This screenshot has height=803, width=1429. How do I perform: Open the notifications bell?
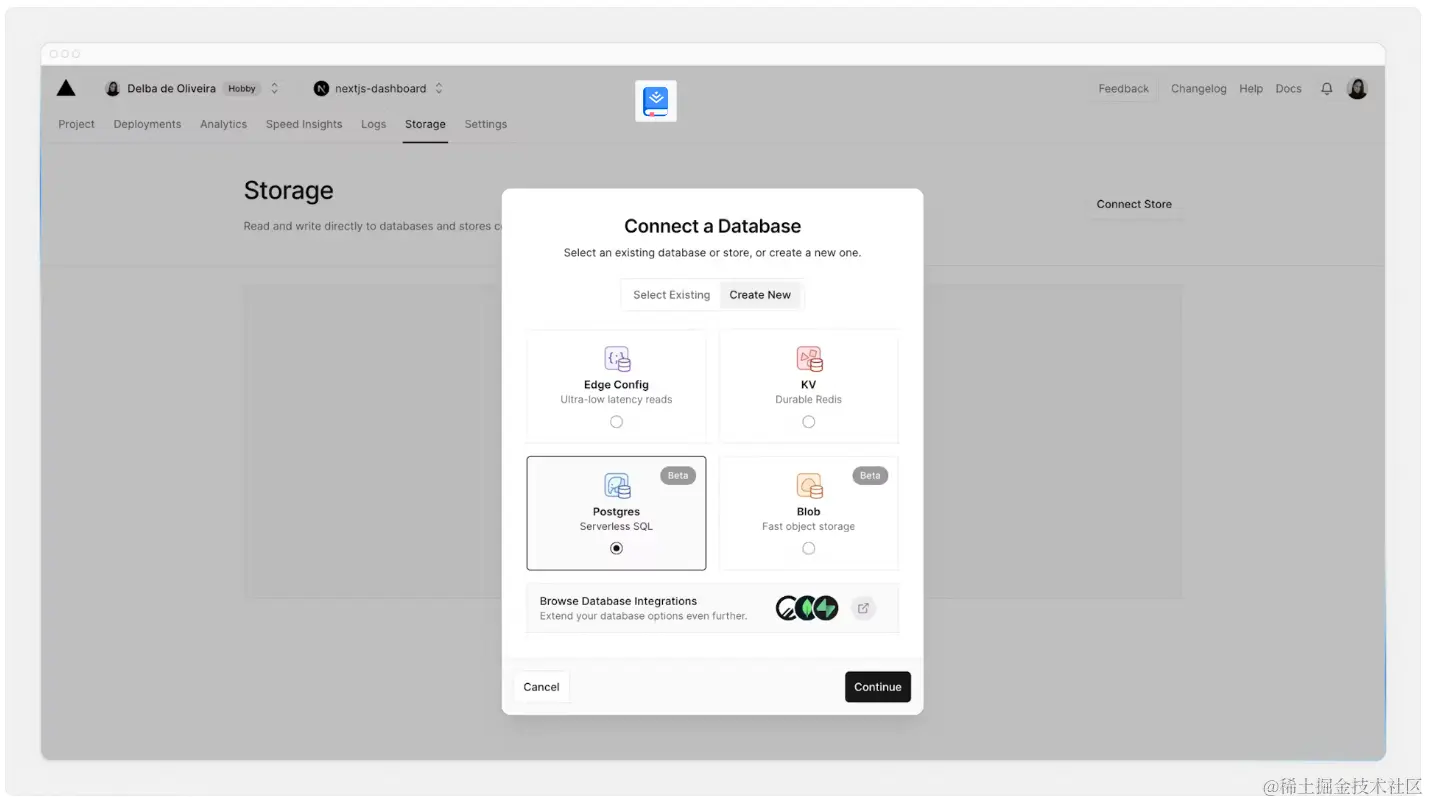[1327, 88]
